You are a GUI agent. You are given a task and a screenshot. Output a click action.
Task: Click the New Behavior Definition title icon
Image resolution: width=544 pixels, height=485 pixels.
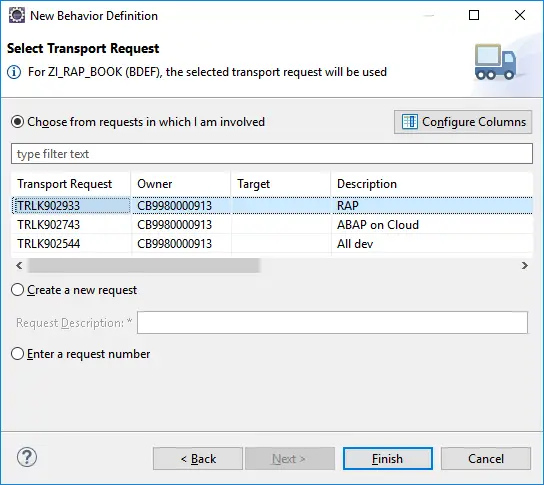coord(17,16)
